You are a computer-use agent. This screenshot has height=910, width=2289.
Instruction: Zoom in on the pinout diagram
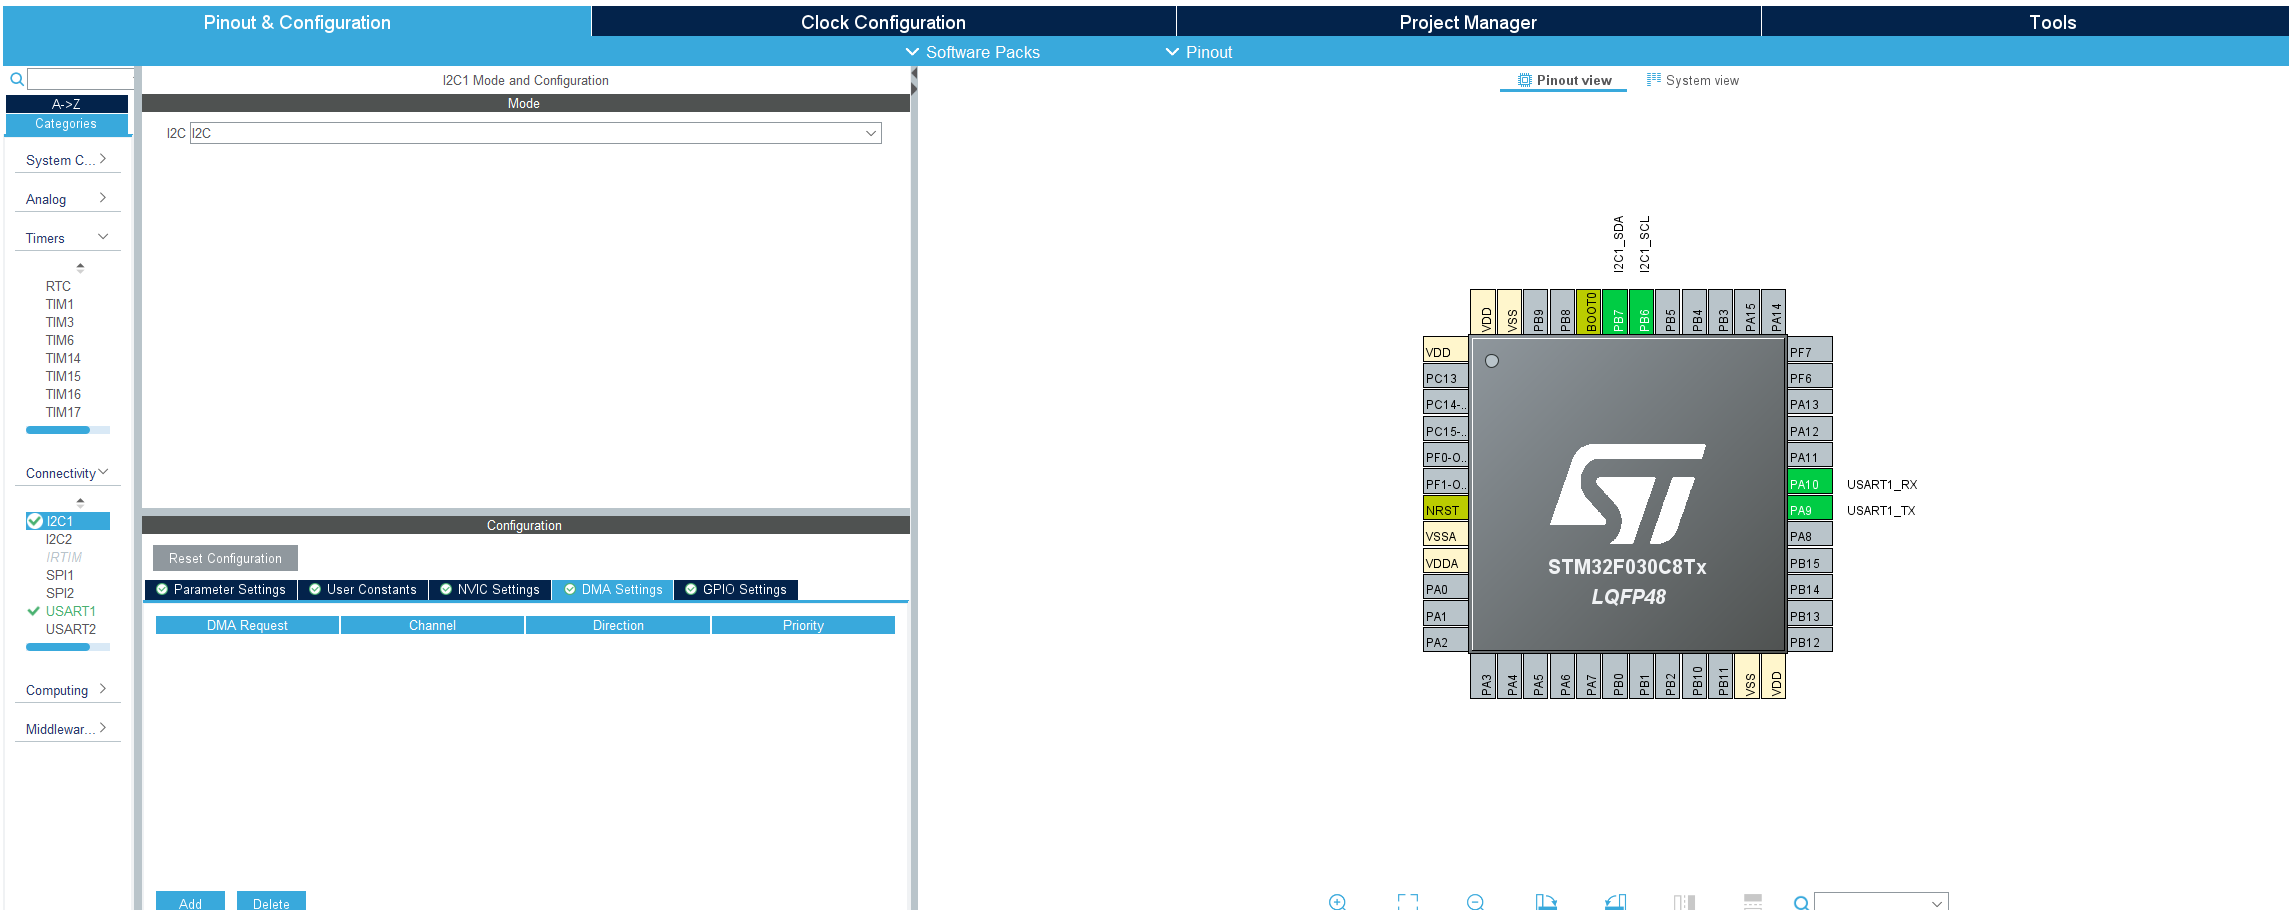click(x=1337, y=902)
